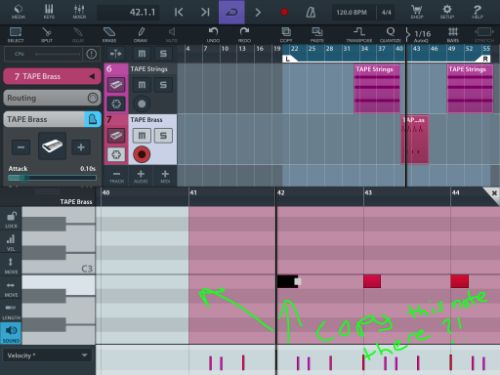This screenshot has width=500, height=375.
Task: Tap the 42.1.1 position display
Action: 128,13
